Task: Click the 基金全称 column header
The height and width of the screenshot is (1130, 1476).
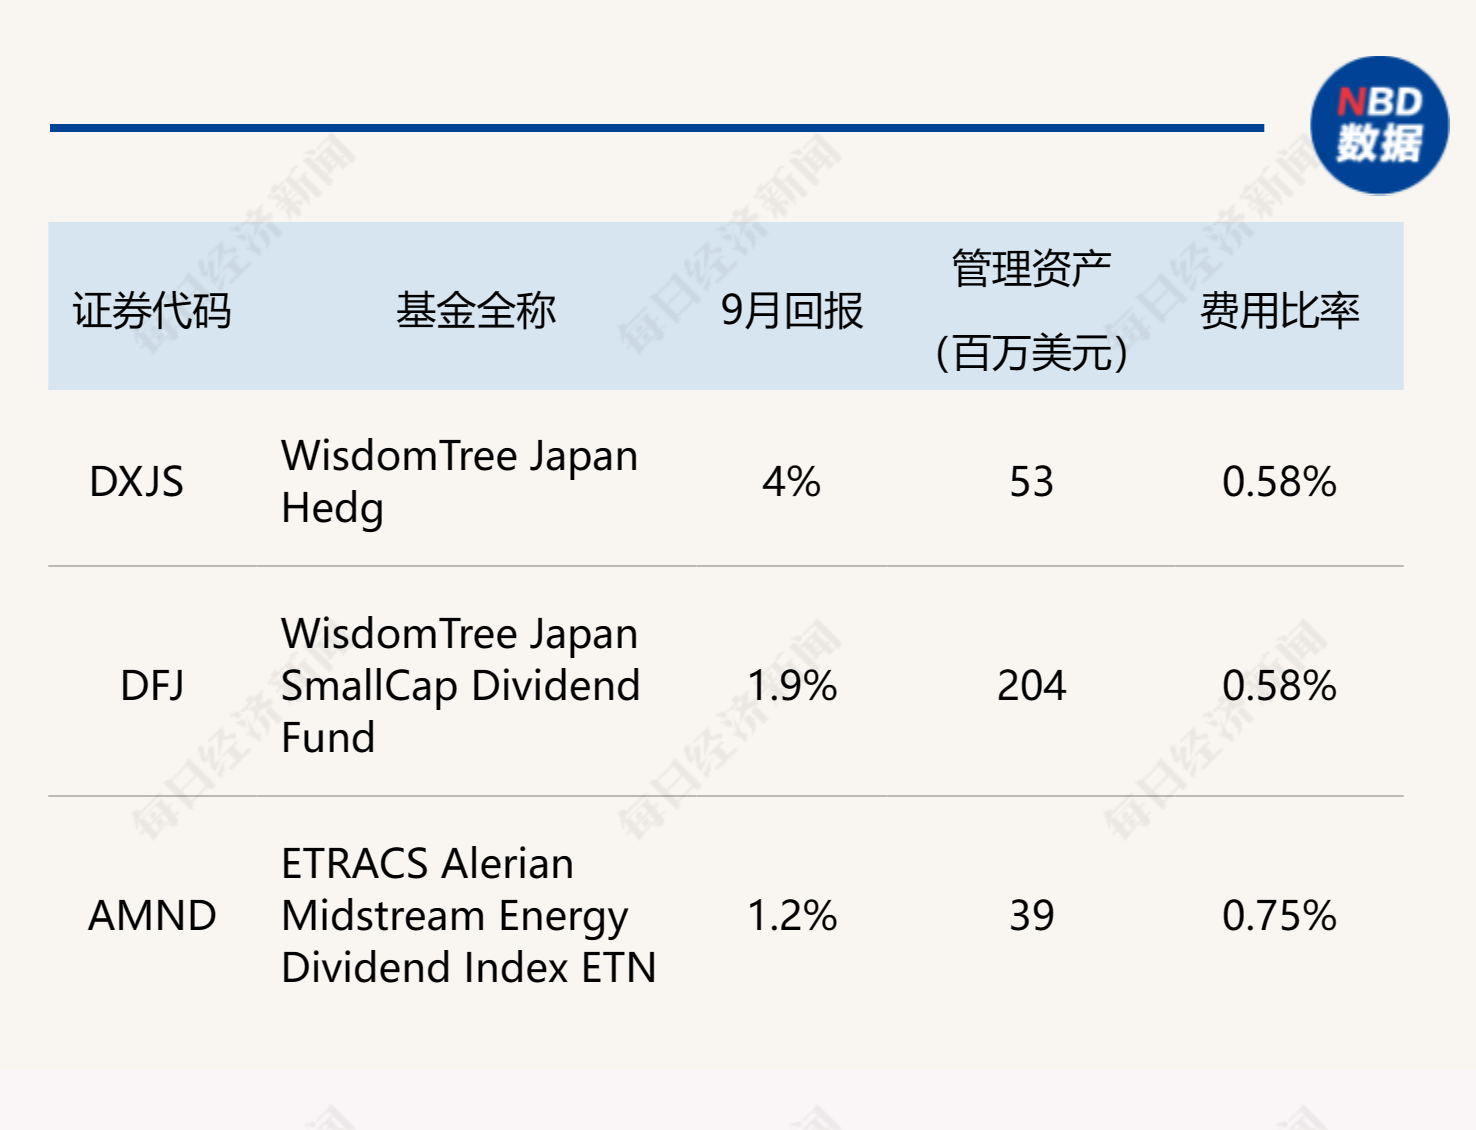Action: click(x=475, y=311)
